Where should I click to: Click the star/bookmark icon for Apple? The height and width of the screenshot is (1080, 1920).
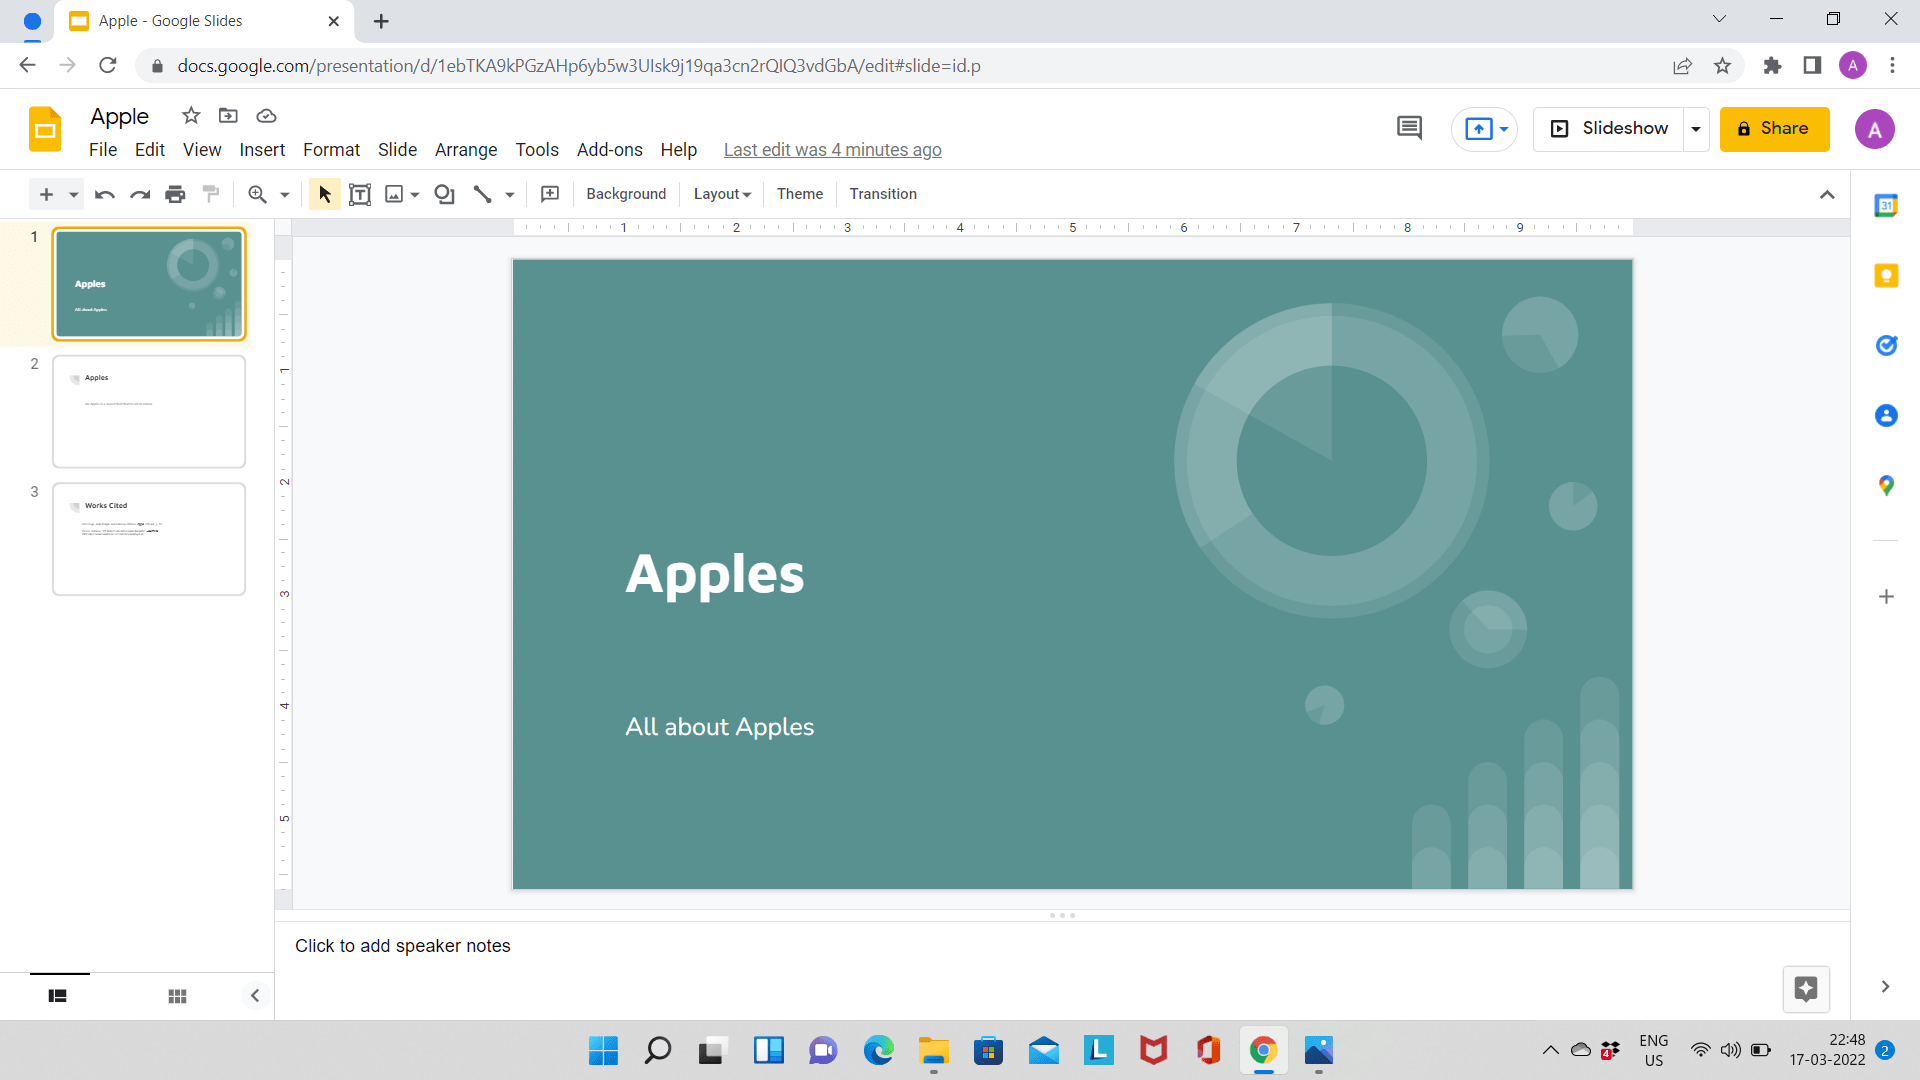tap(191, 116)
